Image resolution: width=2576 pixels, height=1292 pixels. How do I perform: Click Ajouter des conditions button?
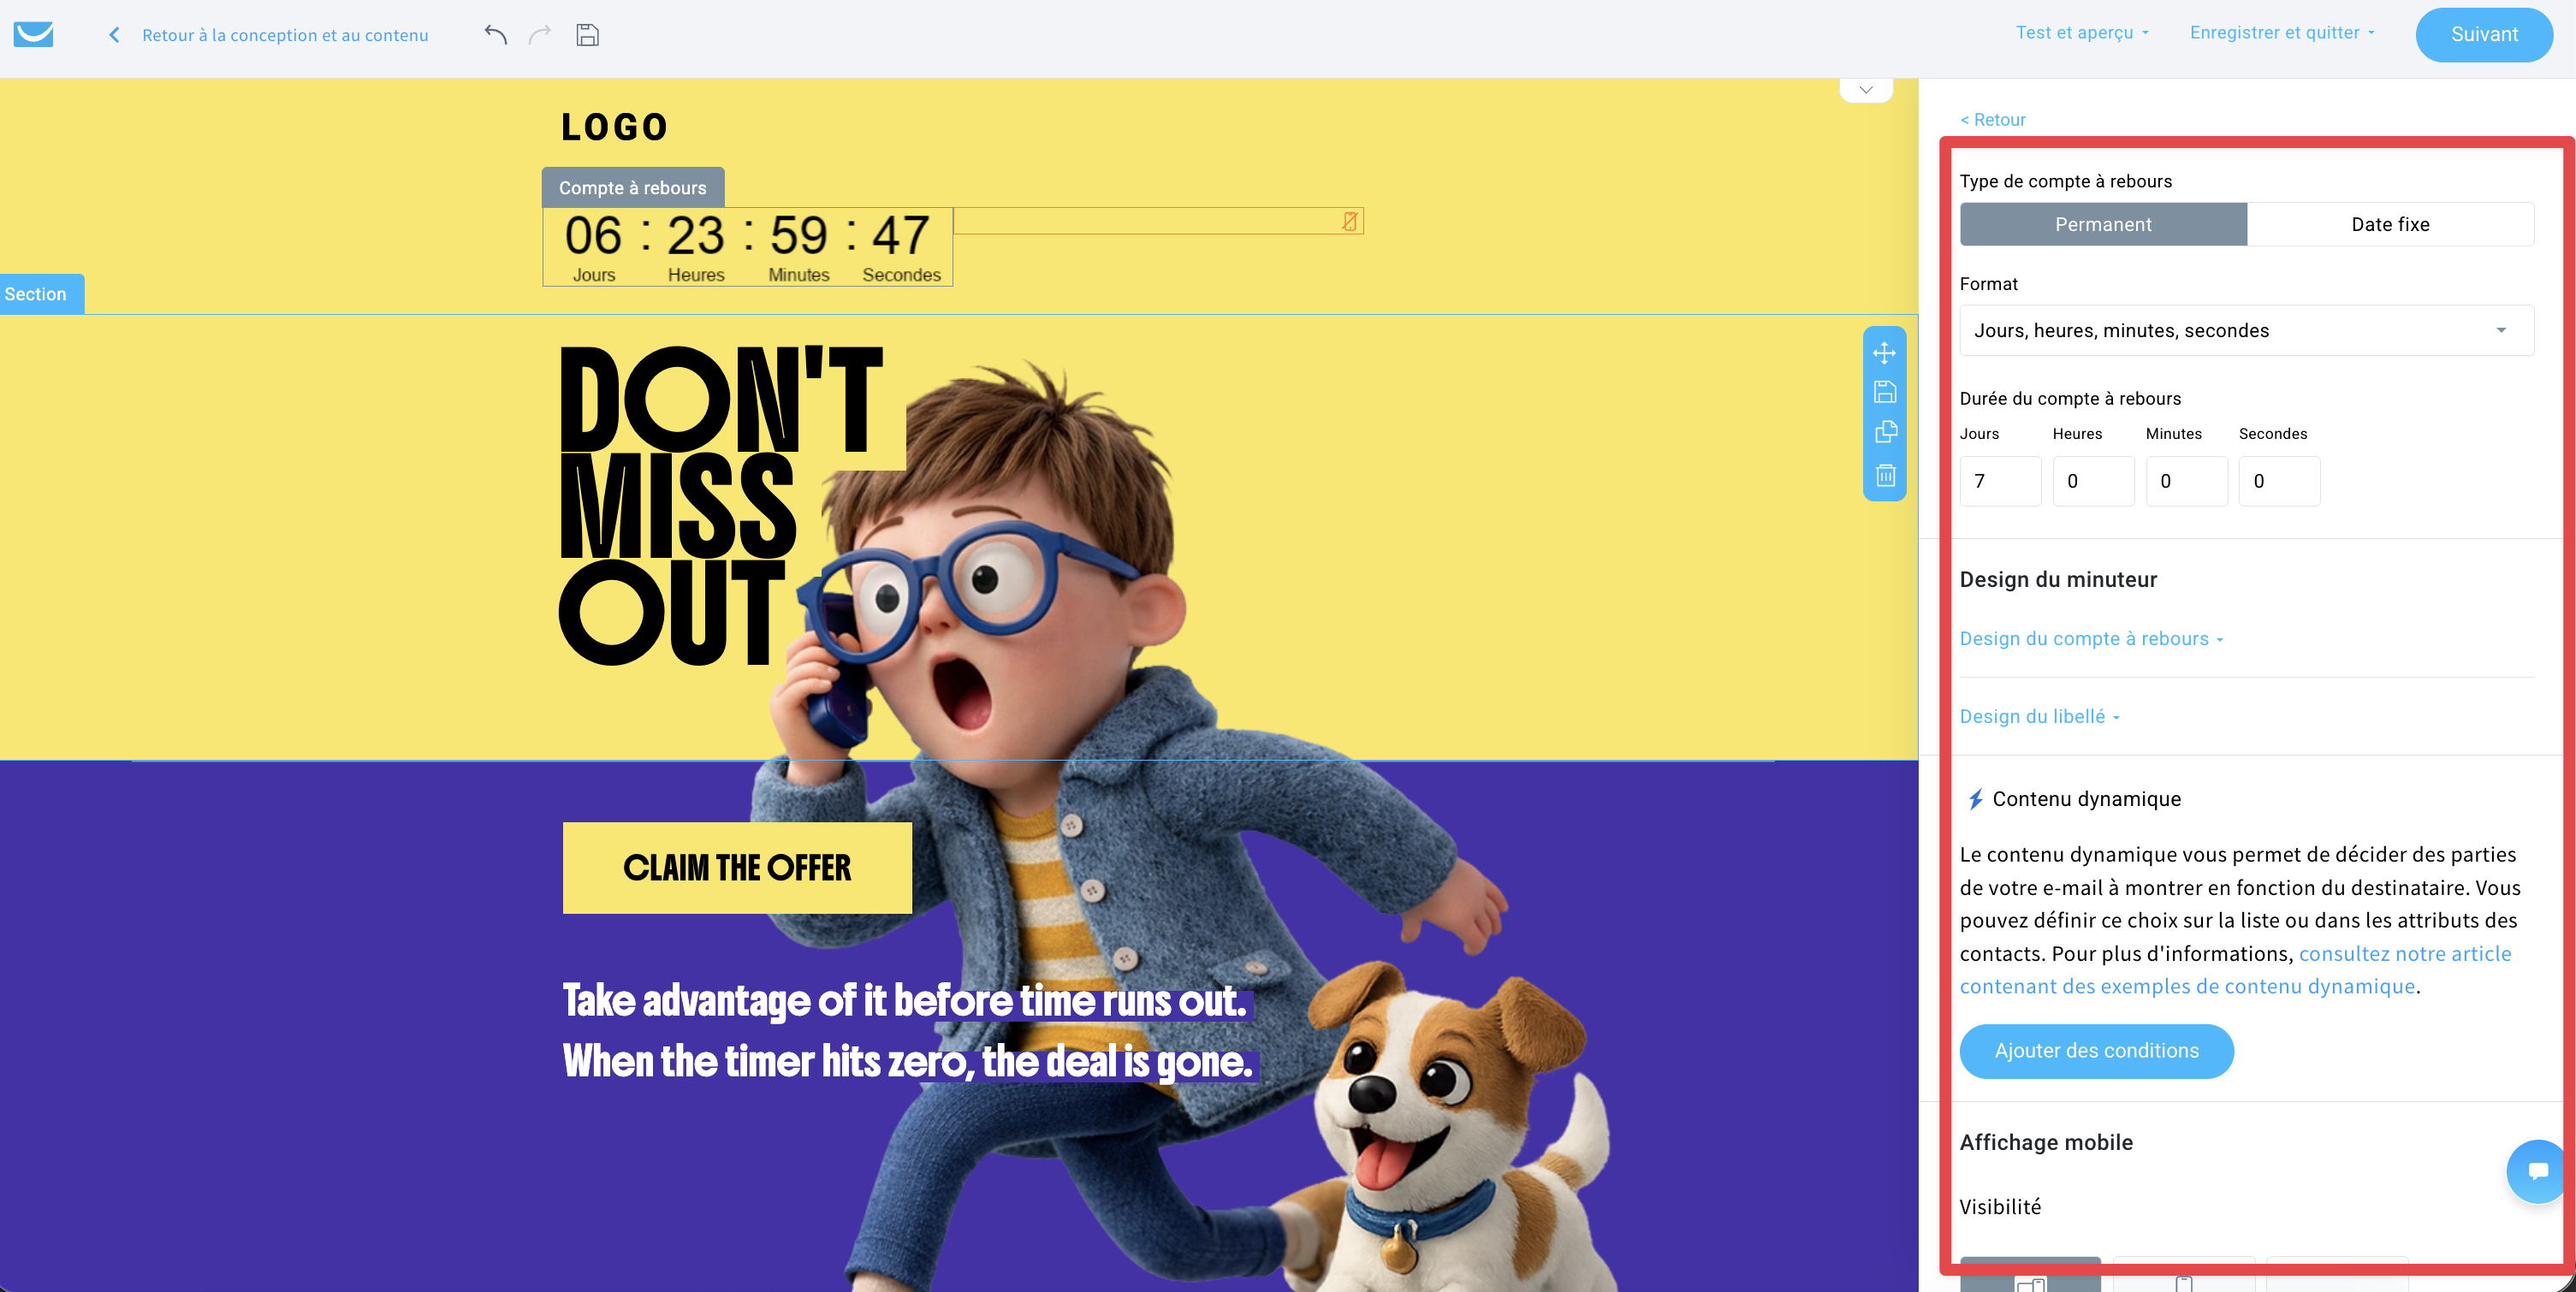pyautogui.click(x=2096, y=1051)
